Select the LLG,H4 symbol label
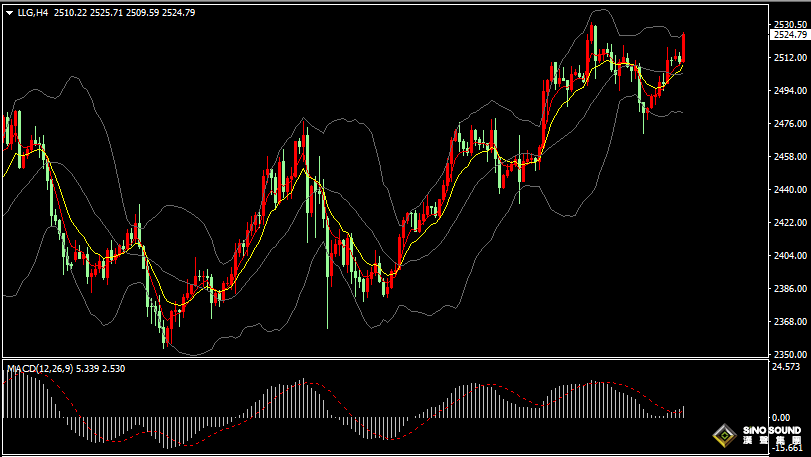 pos(33,12)
